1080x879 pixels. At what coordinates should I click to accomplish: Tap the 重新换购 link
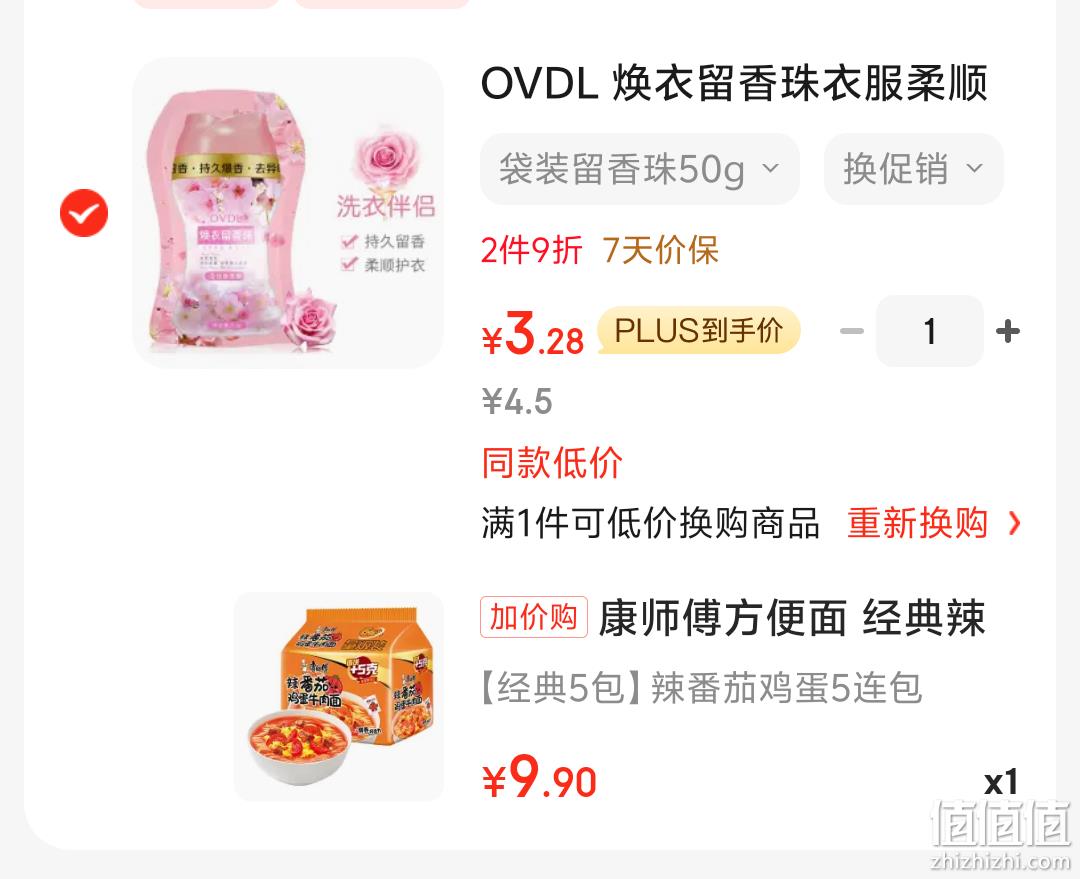pyautogui.click(x=917, y=523)
